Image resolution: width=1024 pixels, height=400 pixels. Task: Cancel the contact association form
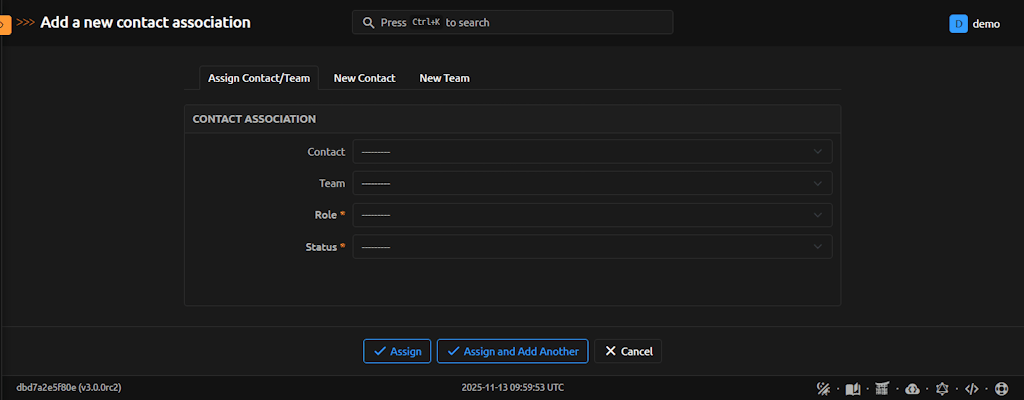tap(628, 351)
